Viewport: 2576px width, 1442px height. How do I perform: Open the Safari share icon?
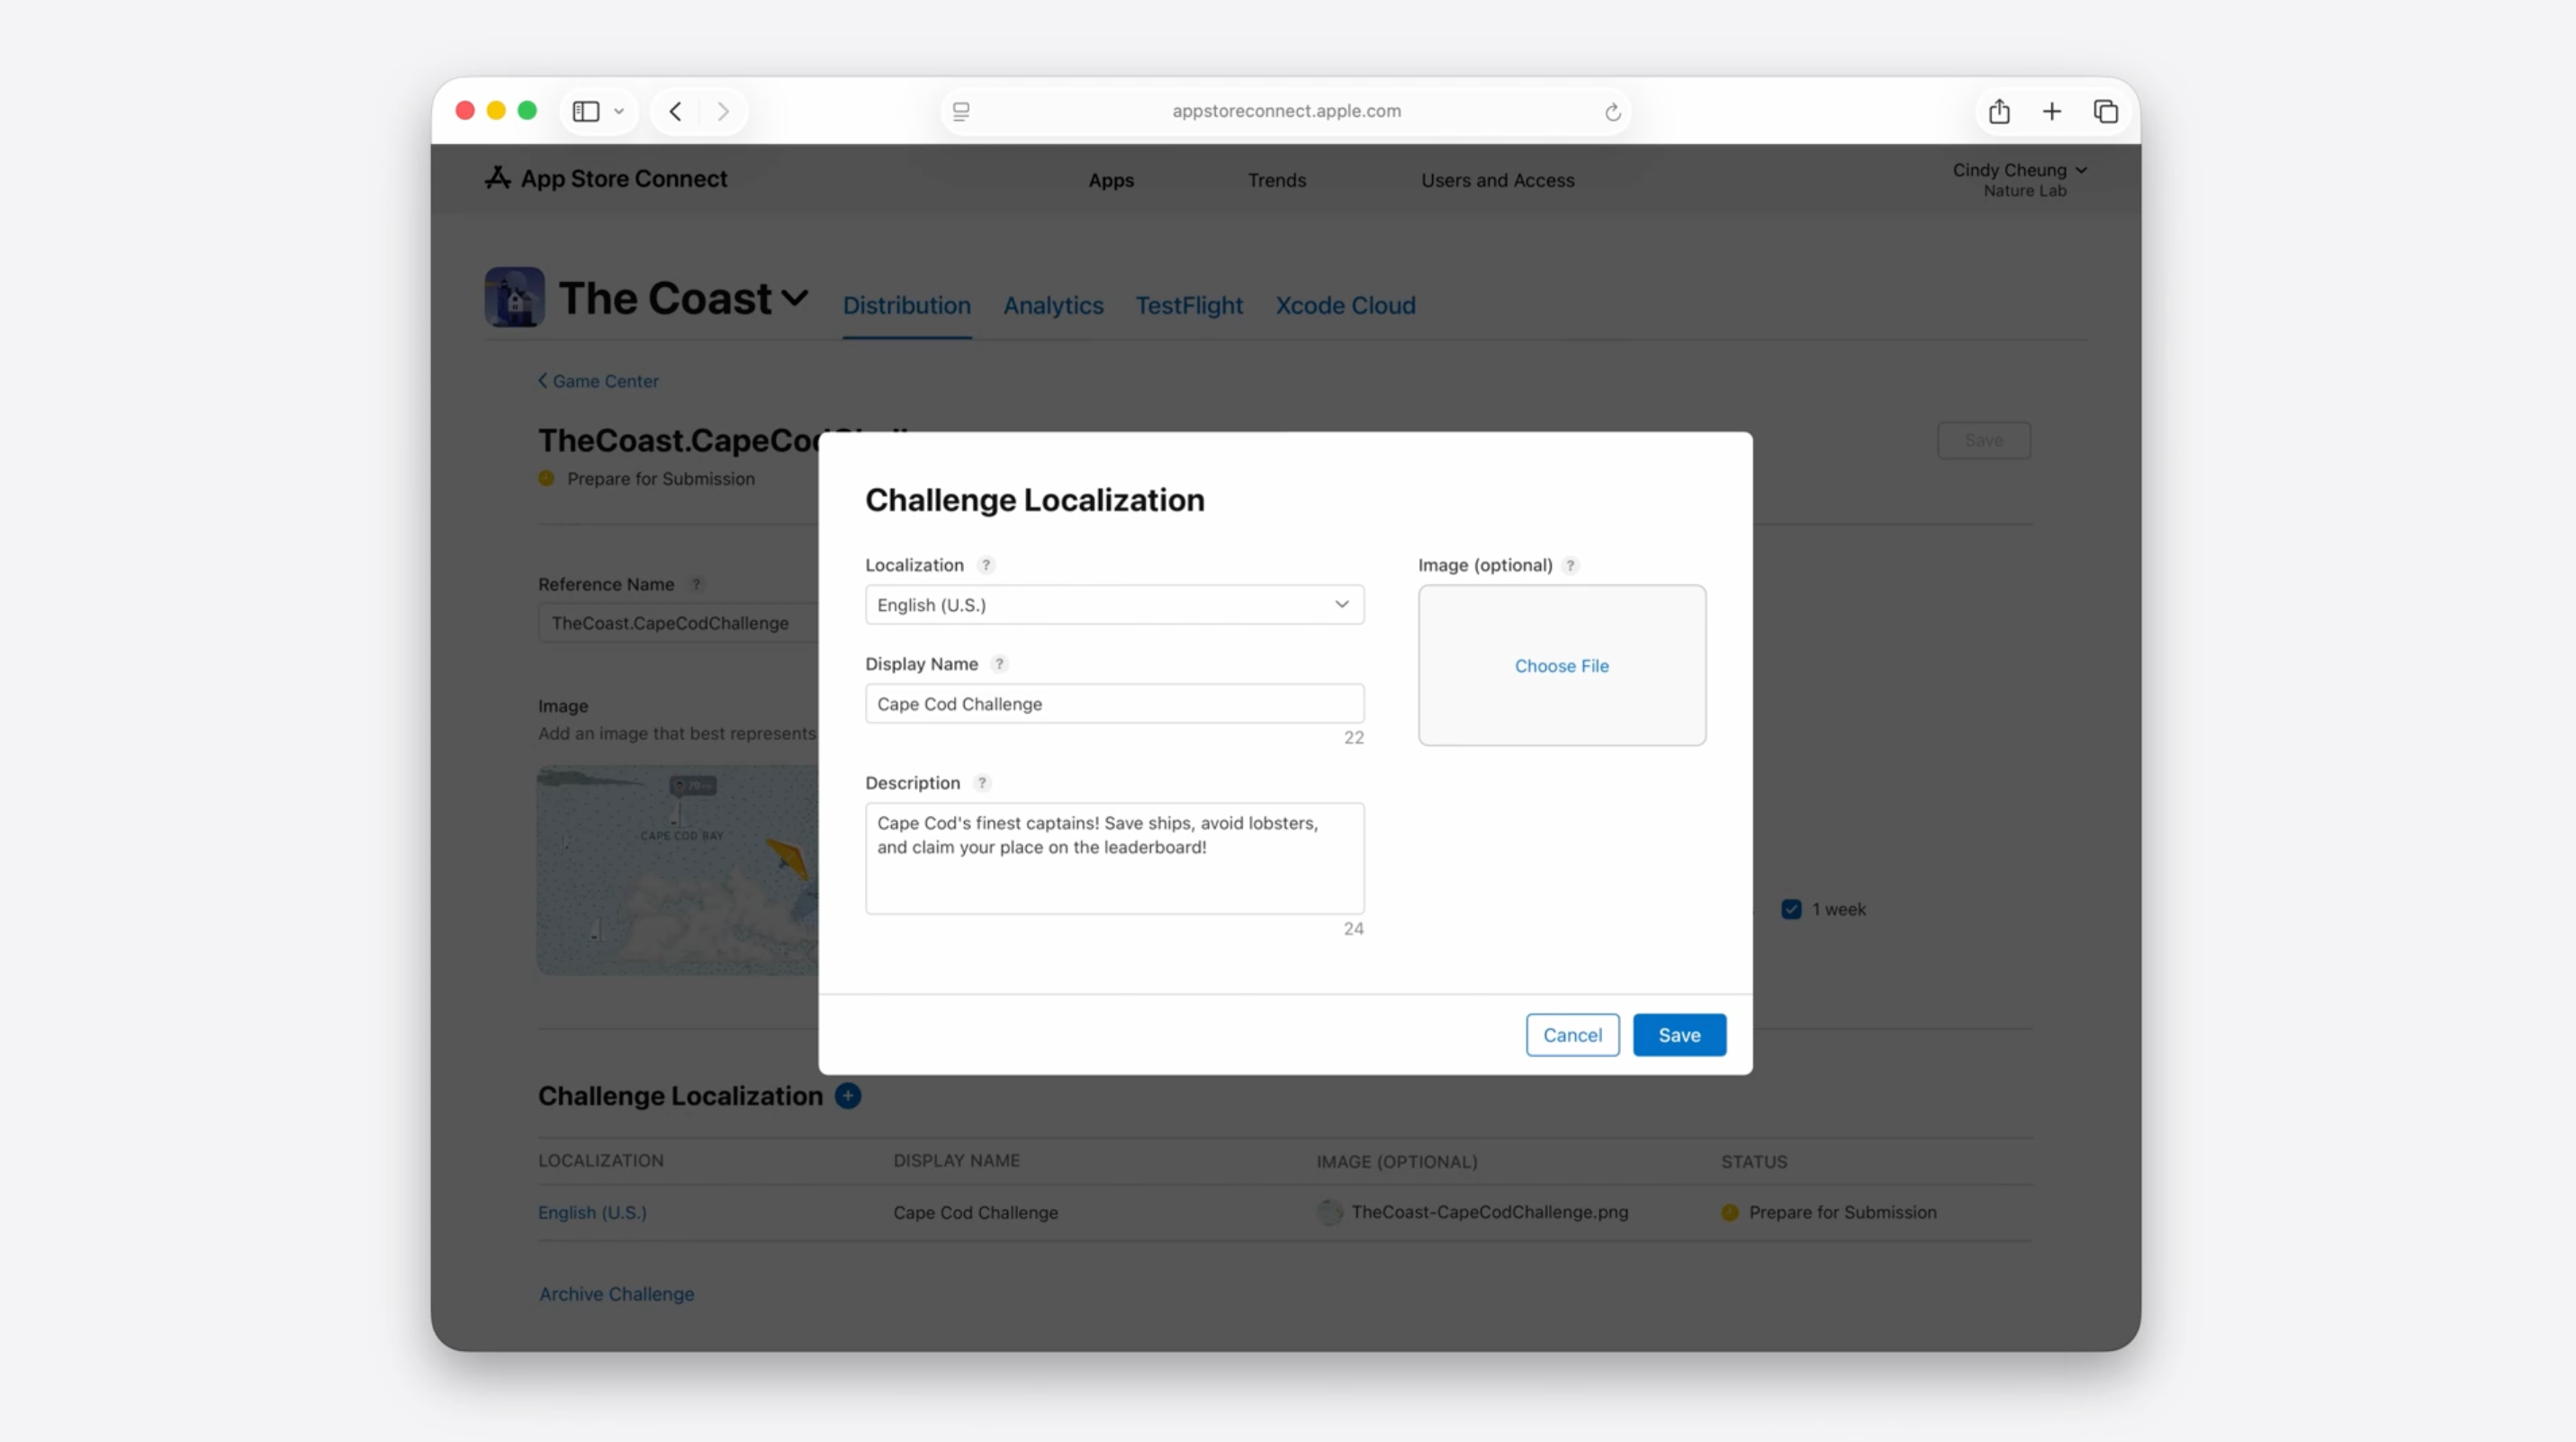tap(1999, 111)
